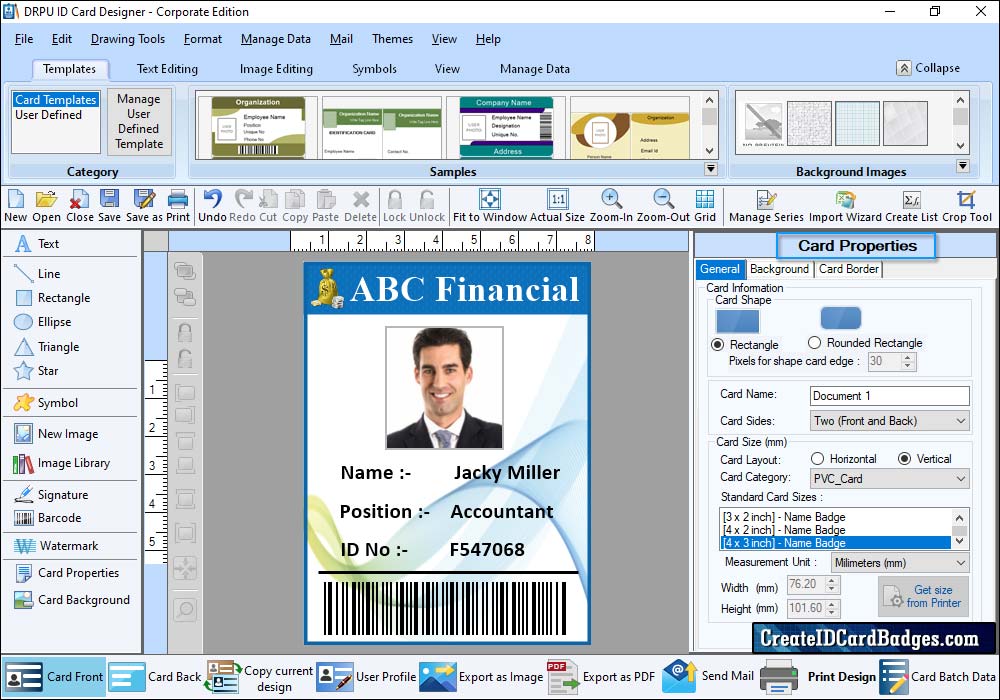Open Card Sides dropdown
Screen dimensions: 1000x700
tap(889, 421)
